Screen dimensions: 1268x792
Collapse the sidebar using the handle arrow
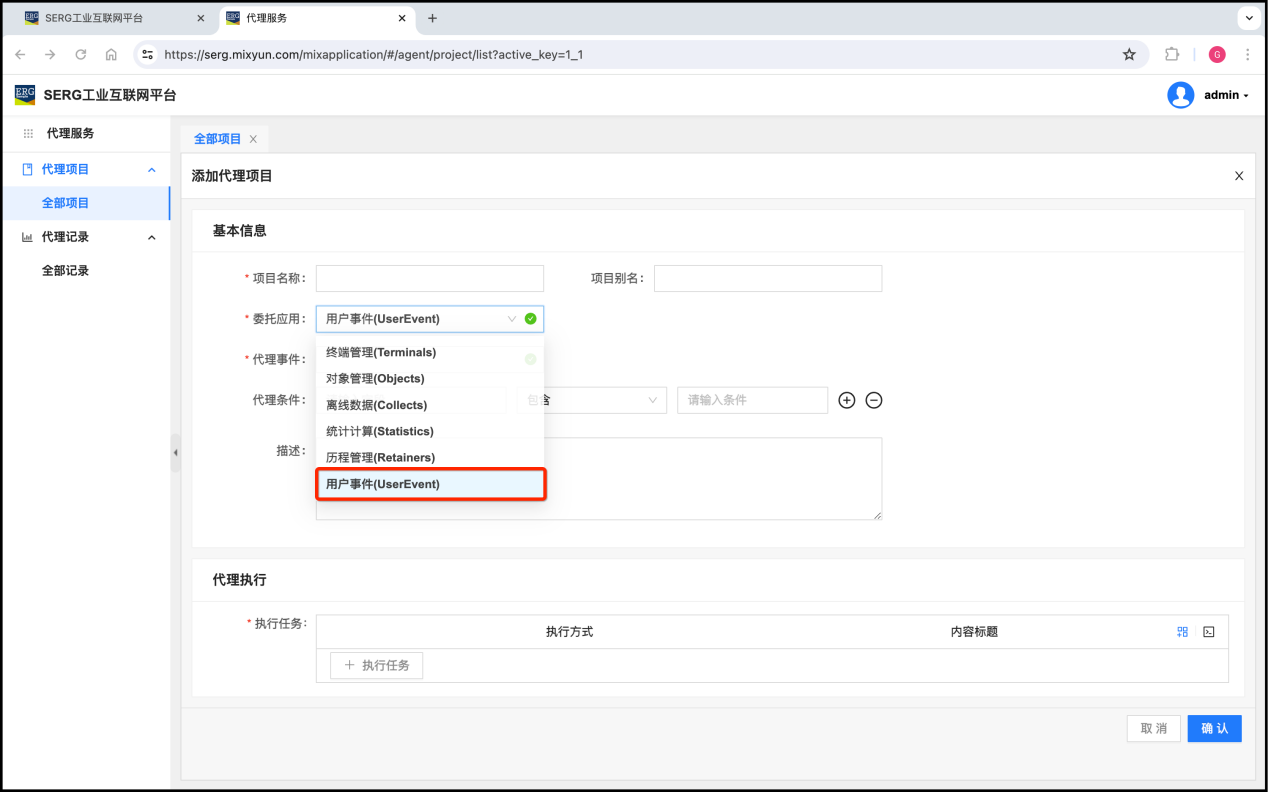coord(176,452)
